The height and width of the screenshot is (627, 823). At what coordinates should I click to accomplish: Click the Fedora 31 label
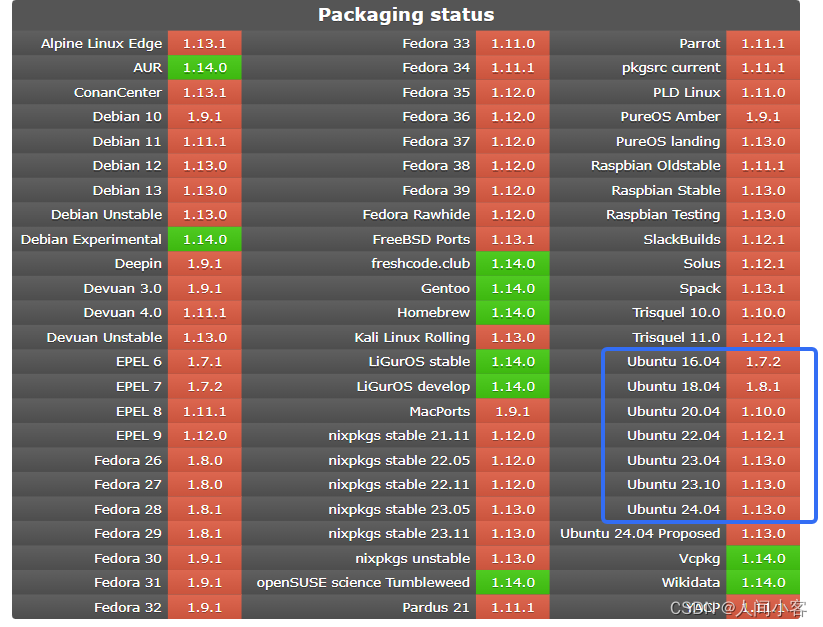128,582
